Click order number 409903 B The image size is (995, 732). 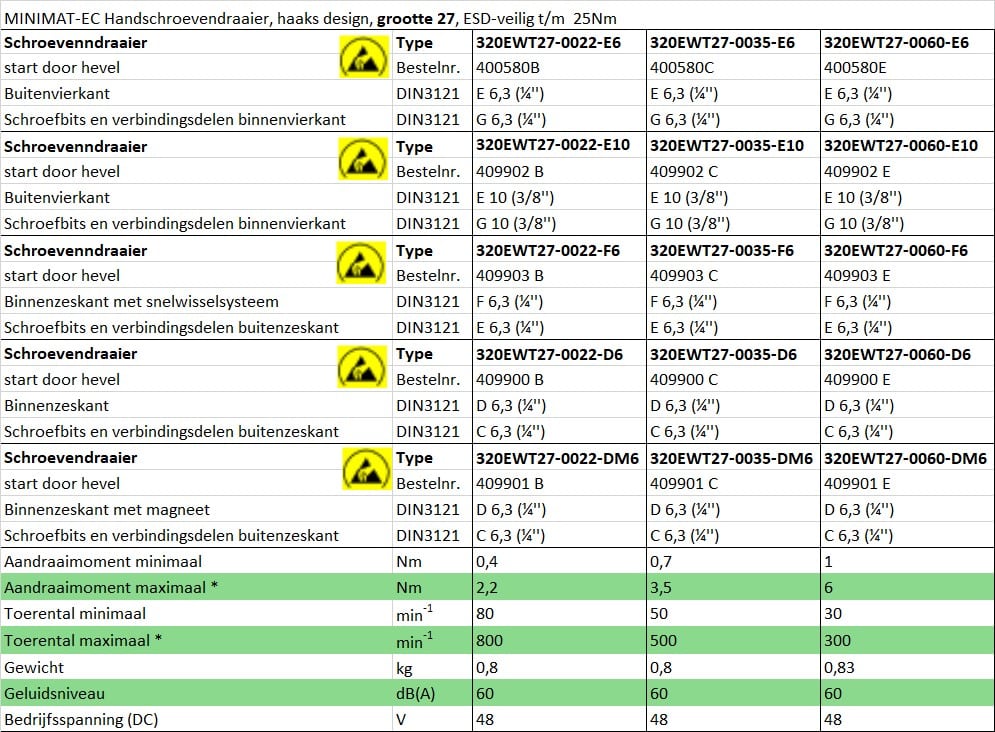click(x=510, y=276)
